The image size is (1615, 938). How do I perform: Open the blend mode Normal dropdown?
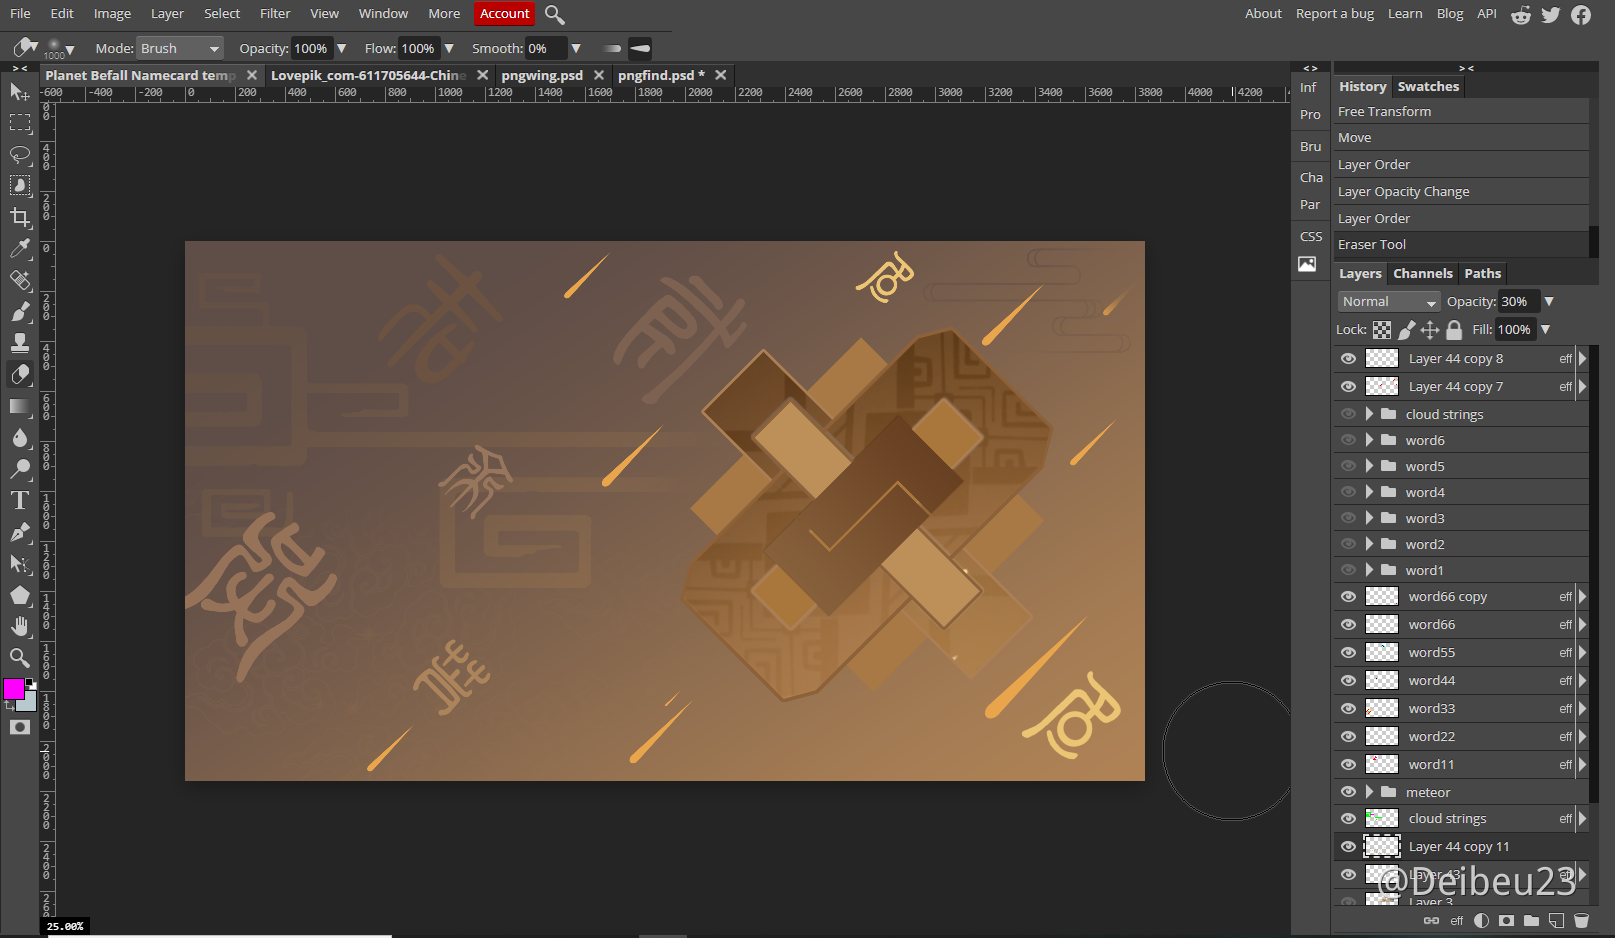pyautogui.click(x=1388, y=302)
